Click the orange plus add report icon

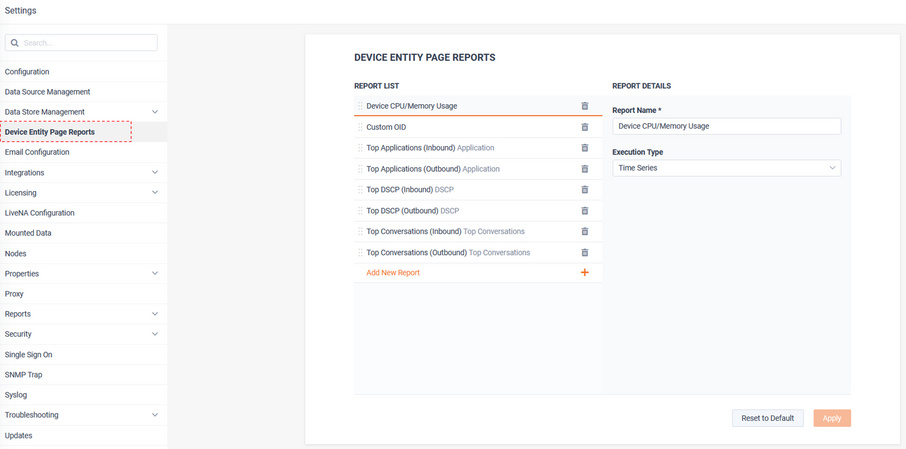(x=584, y=273)
